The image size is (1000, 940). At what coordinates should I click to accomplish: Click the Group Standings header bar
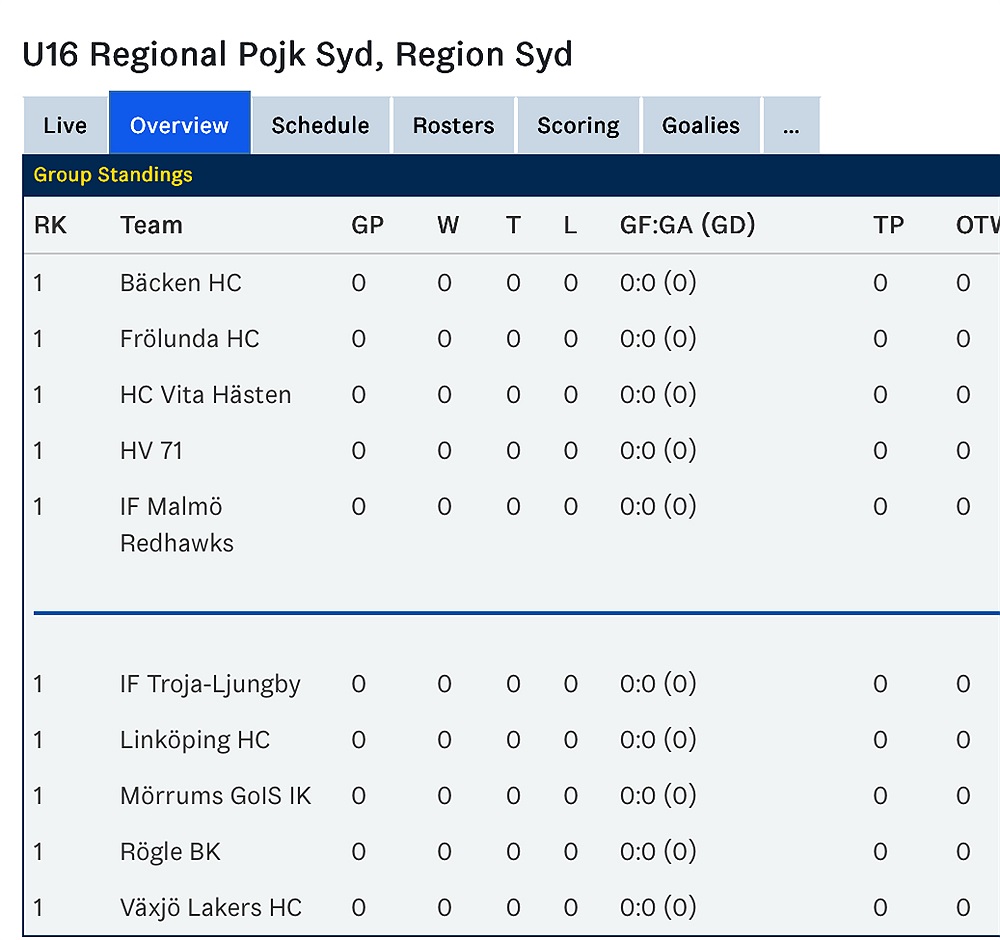point(511,175)
